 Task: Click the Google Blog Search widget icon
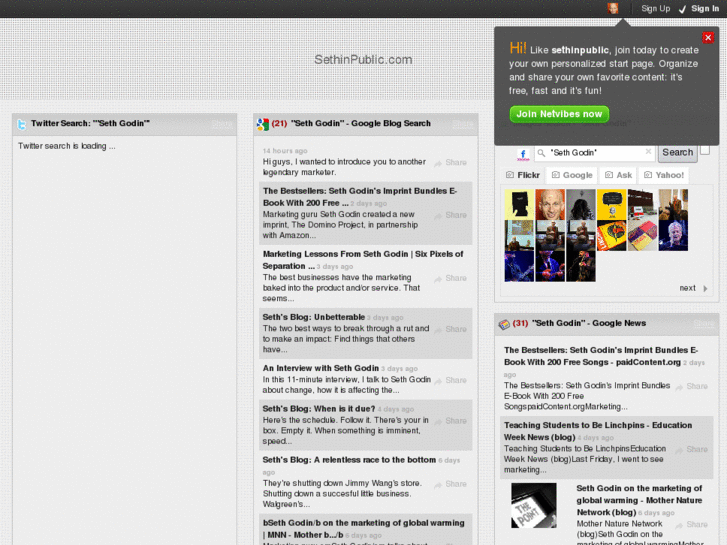click(x=263, y=124)
